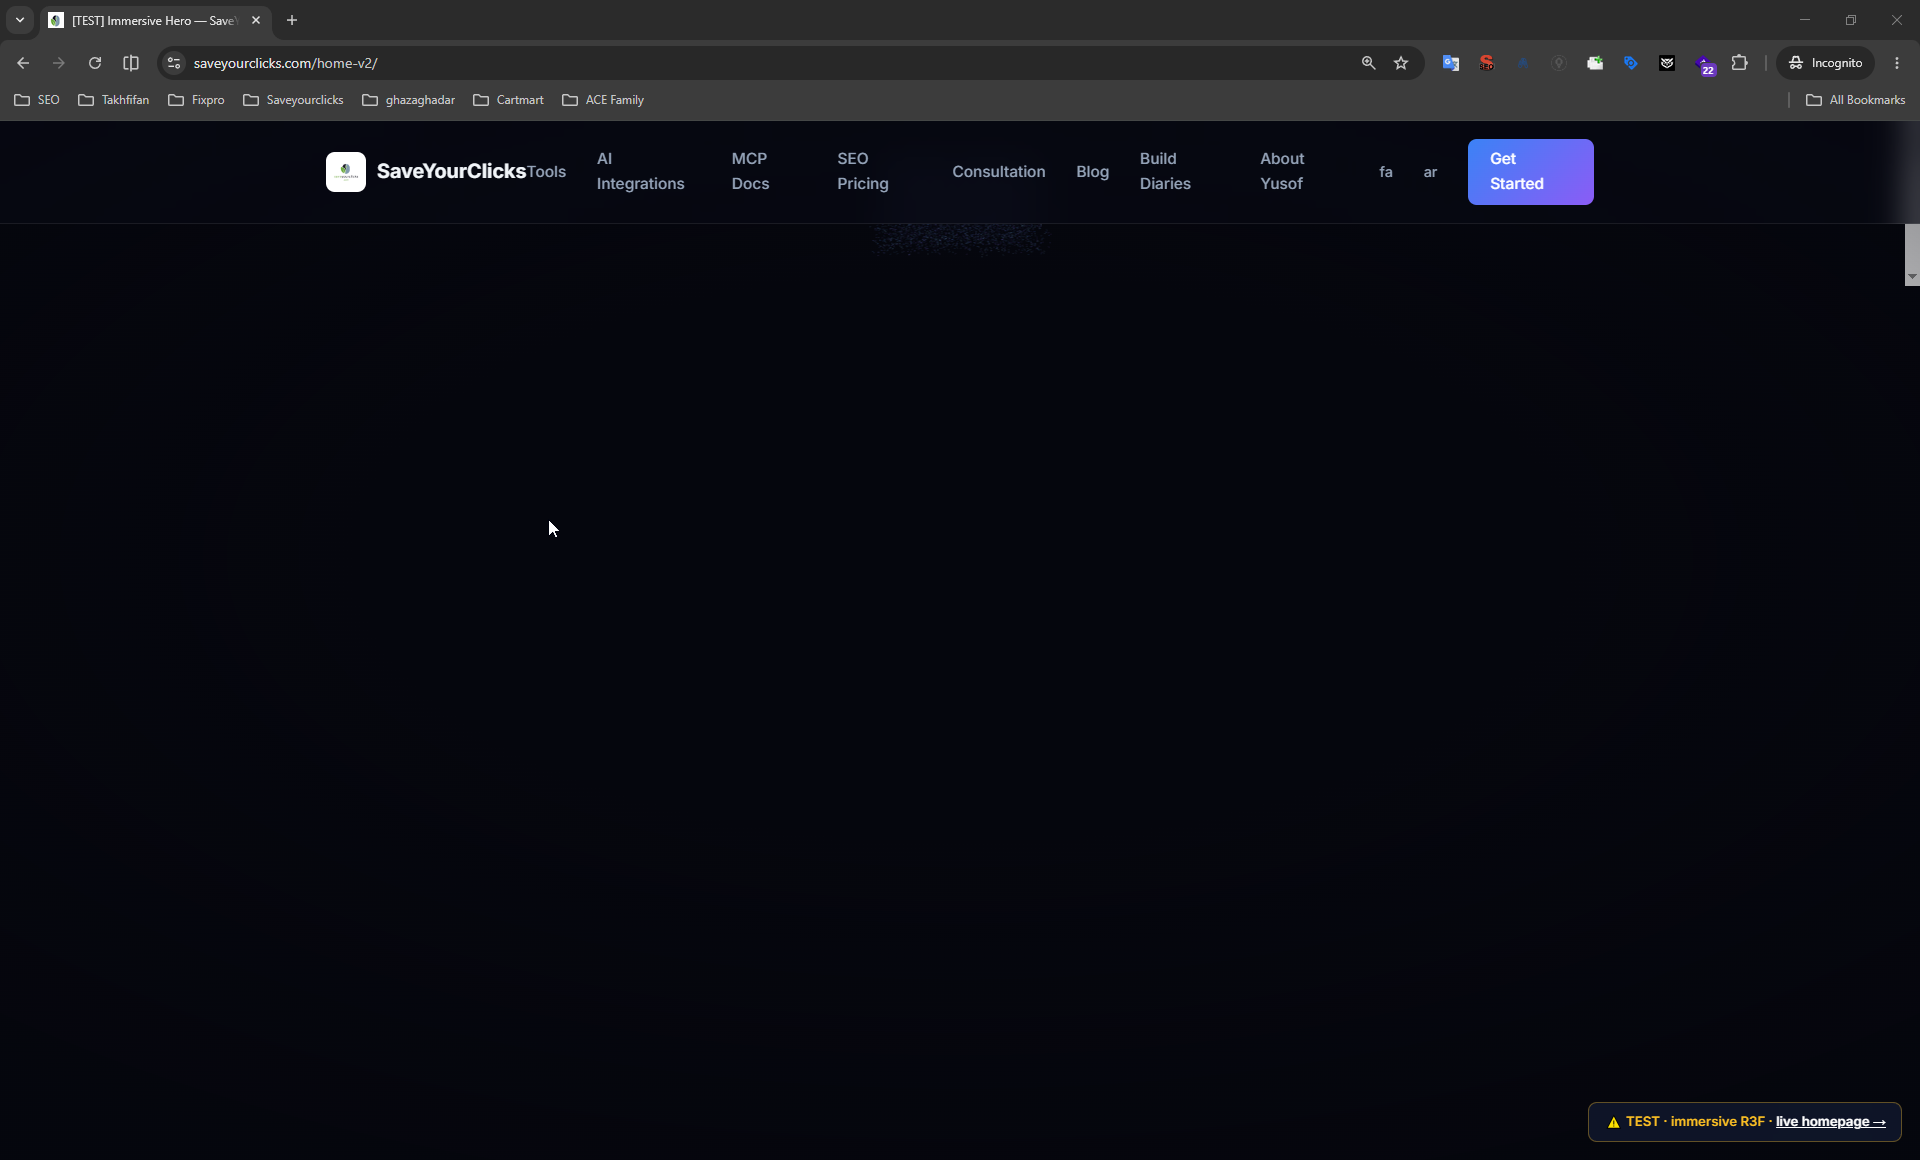The width and height of the screenshot is (1920, 1160).
Task: Click the Get Started button
Action: tap(1531, 172)
